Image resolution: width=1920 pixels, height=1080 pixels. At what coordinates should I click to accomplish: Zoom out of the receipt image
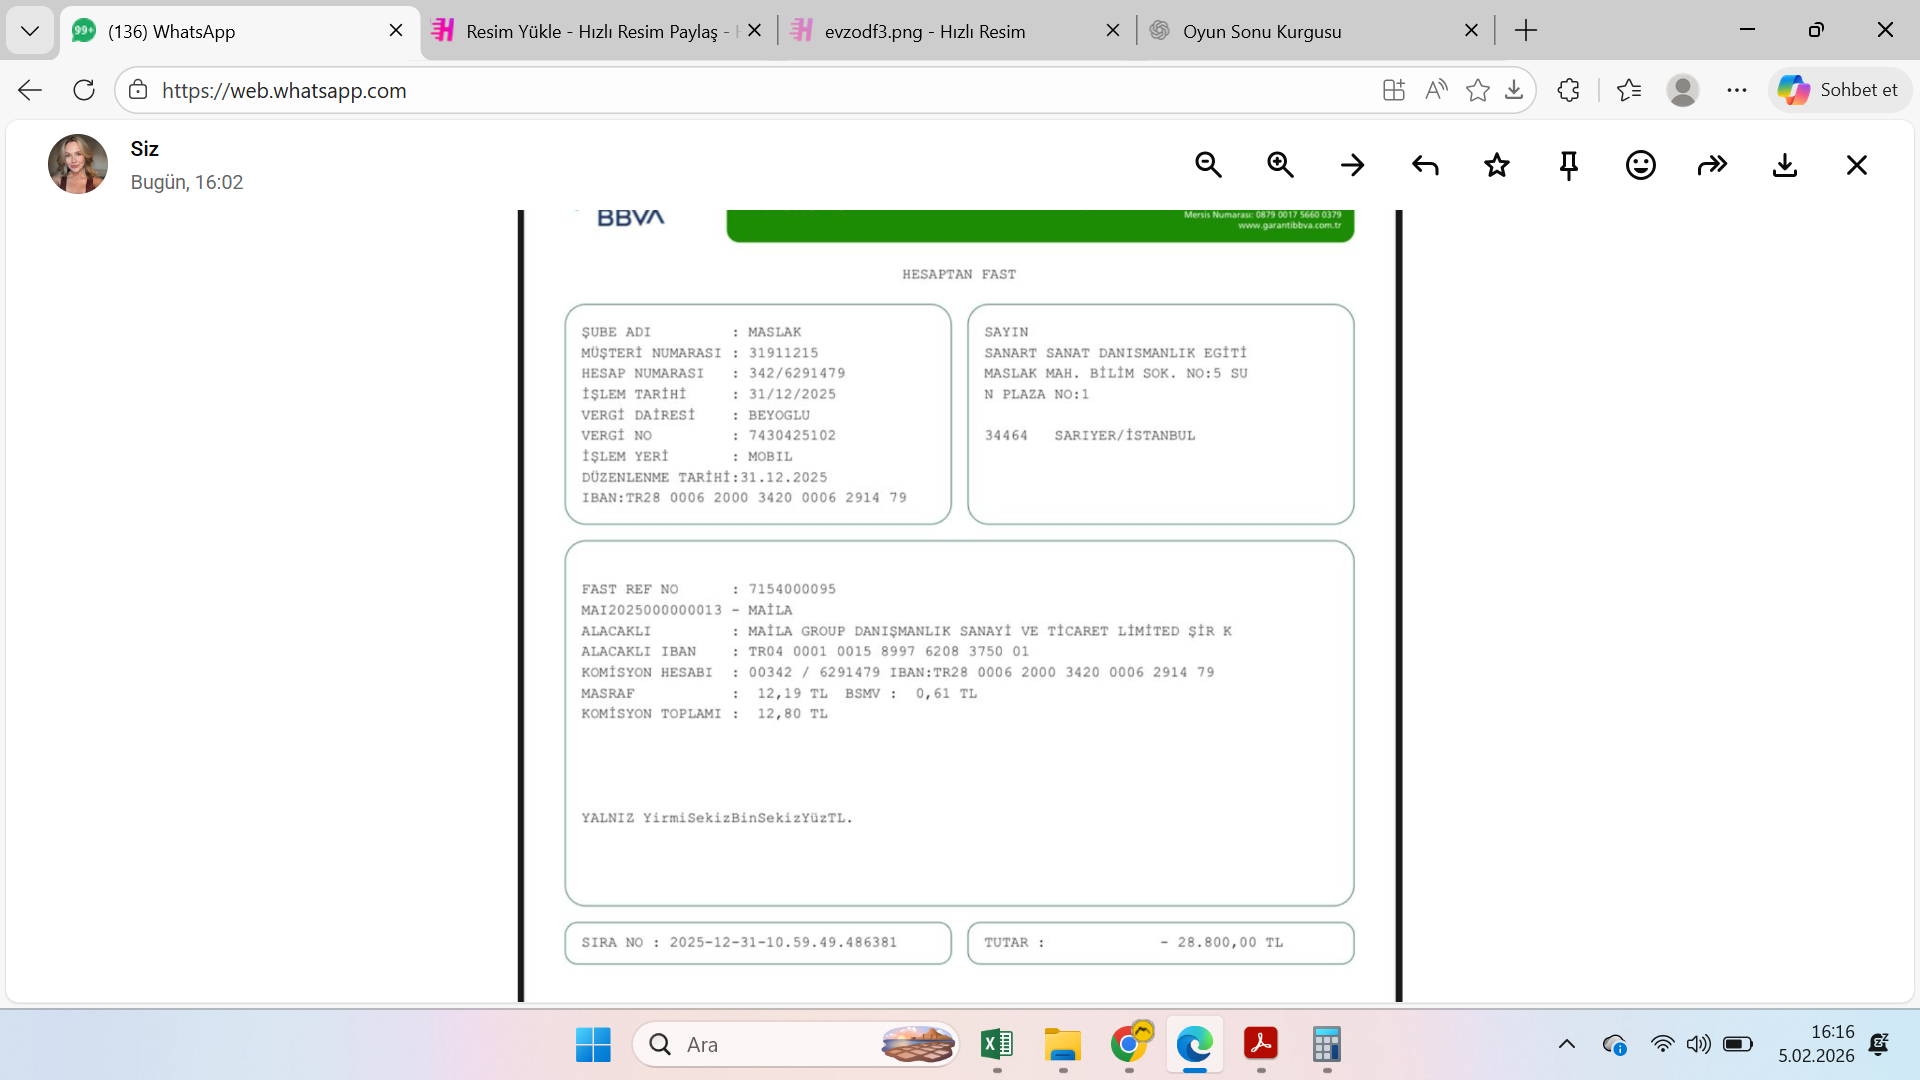pyautogui.click(x=1208, y=165)
